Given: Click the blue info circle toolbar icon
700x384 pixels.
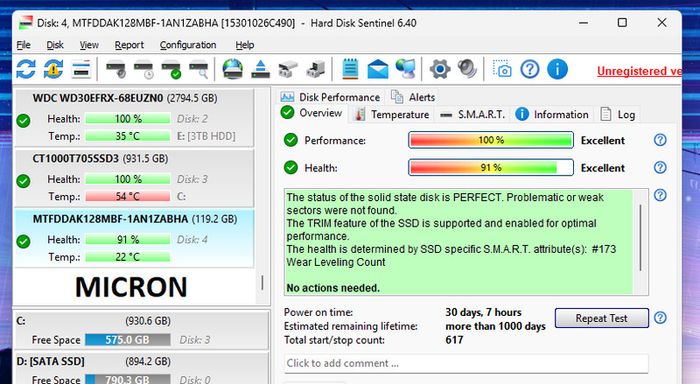Looking at the screenshot, I should tap(557, 70).
